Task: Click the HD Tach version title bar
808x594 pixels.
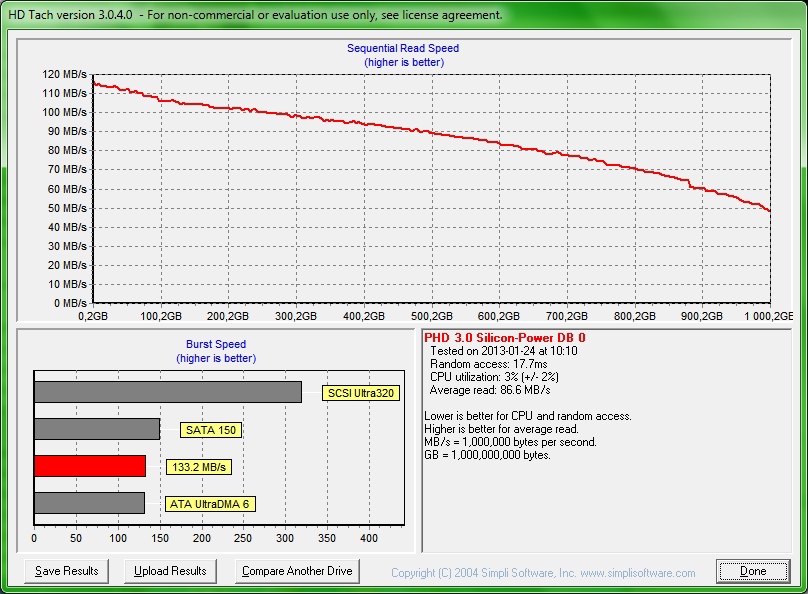Action: click(254, 15)
